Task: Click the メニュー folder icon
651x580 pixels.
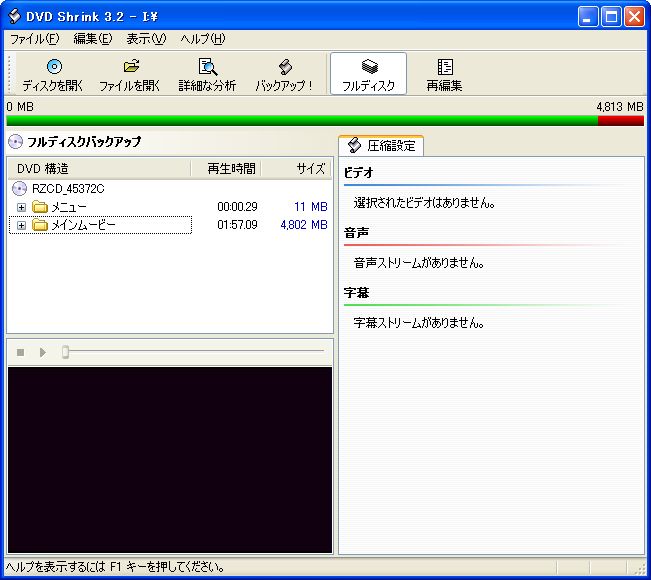Action: point(40,207)
